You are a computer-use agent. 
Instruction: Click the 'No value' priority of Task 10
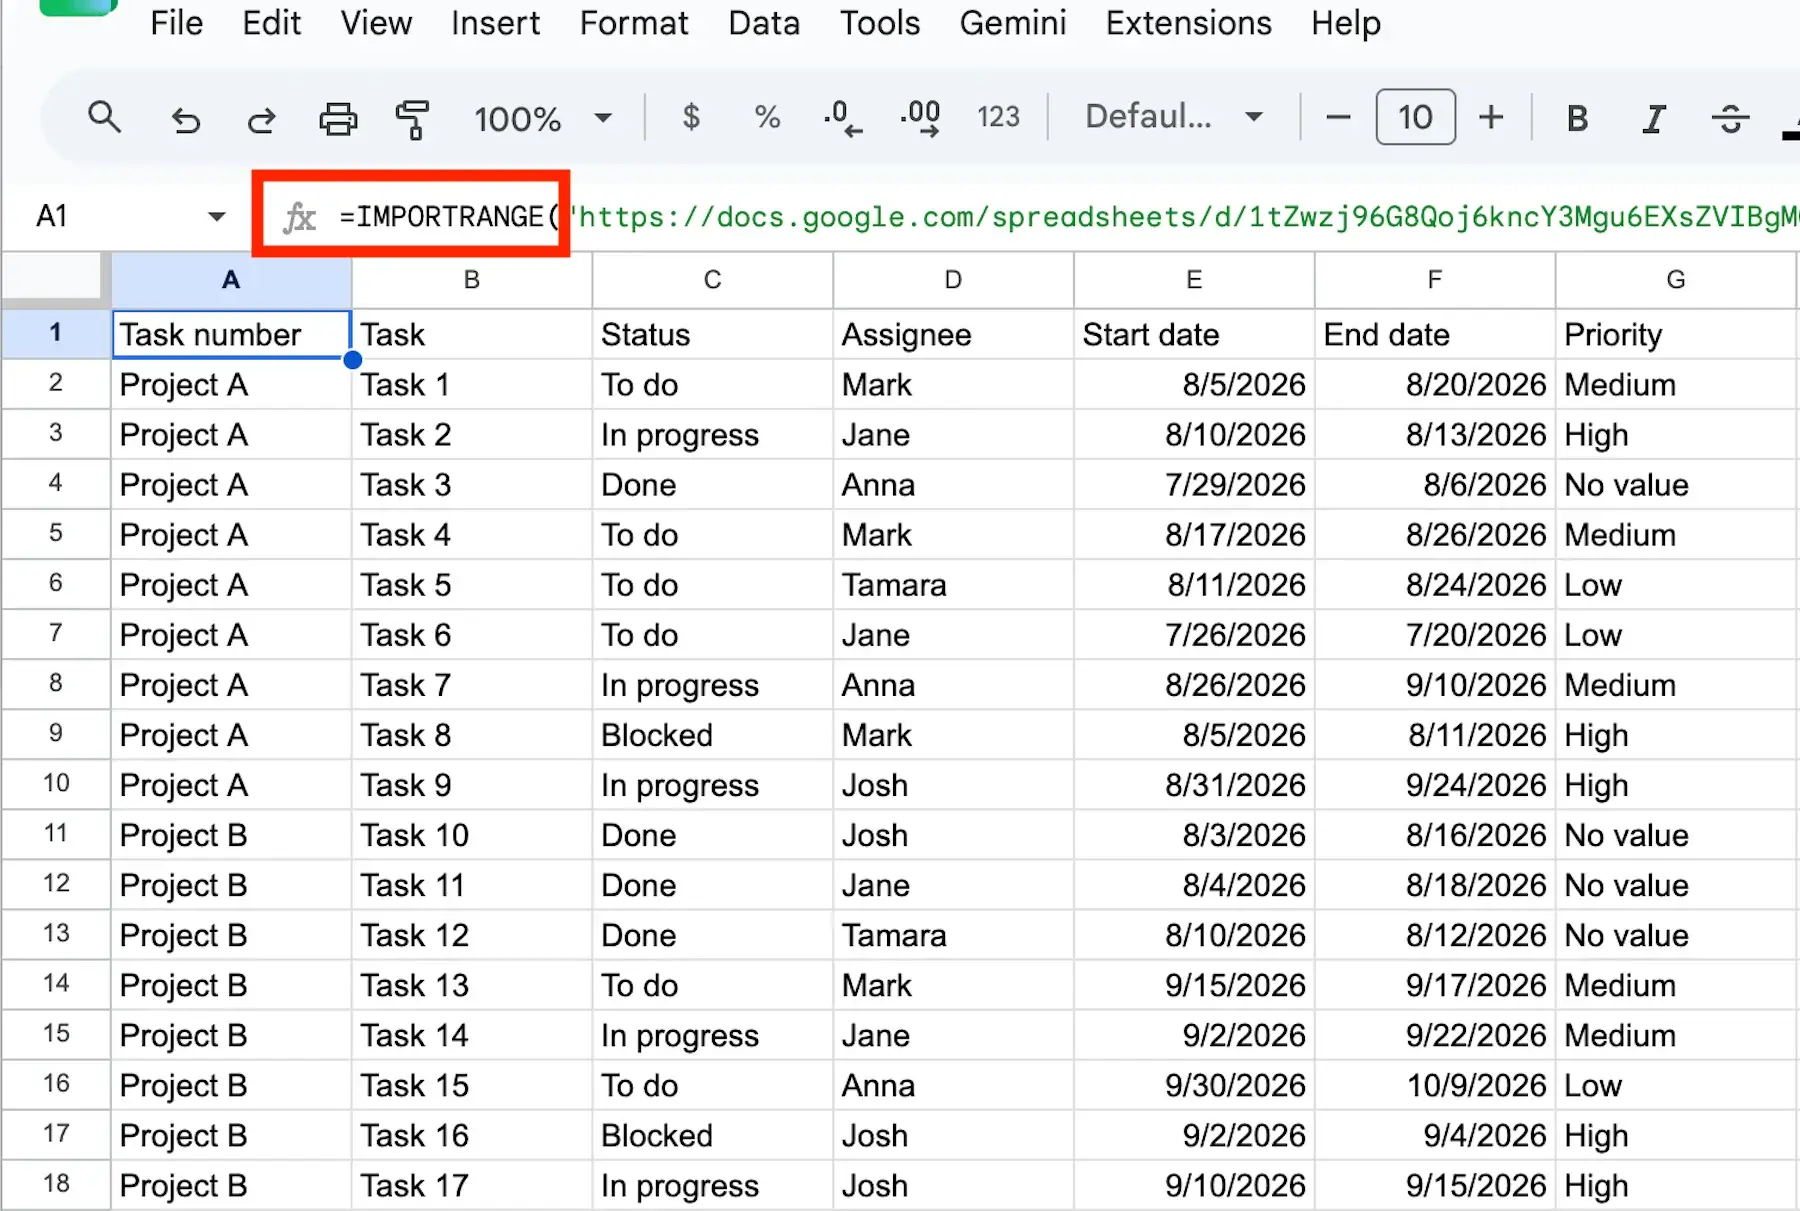[1676, 835]
